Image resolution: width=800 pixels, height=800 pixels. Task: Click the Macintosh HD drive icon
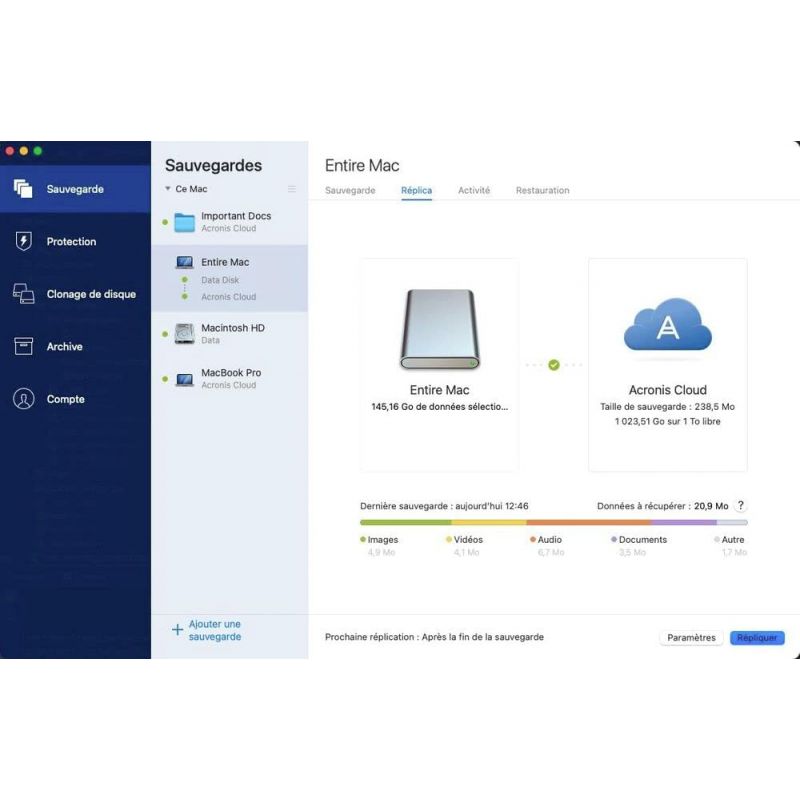(x=184, y=334)
